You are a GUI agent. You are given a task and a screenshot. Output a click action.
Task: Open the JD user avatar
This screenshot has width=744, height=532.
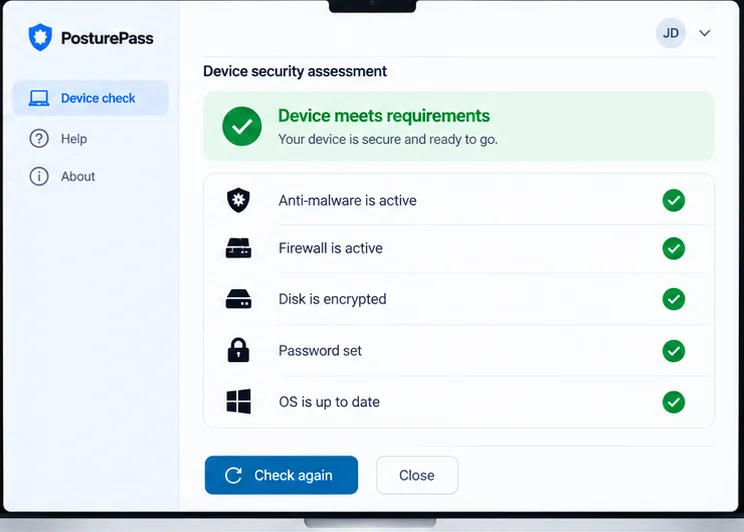point(670,33)
